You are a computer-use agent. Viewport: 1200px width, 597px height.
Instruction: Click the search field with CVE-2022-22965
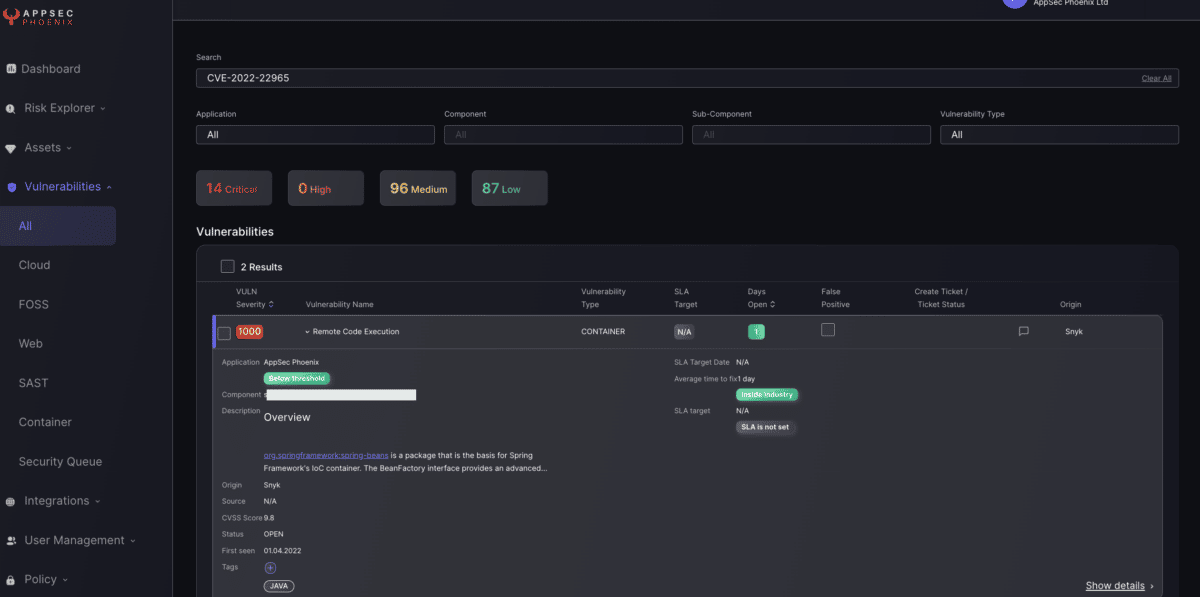coord(687,78)
